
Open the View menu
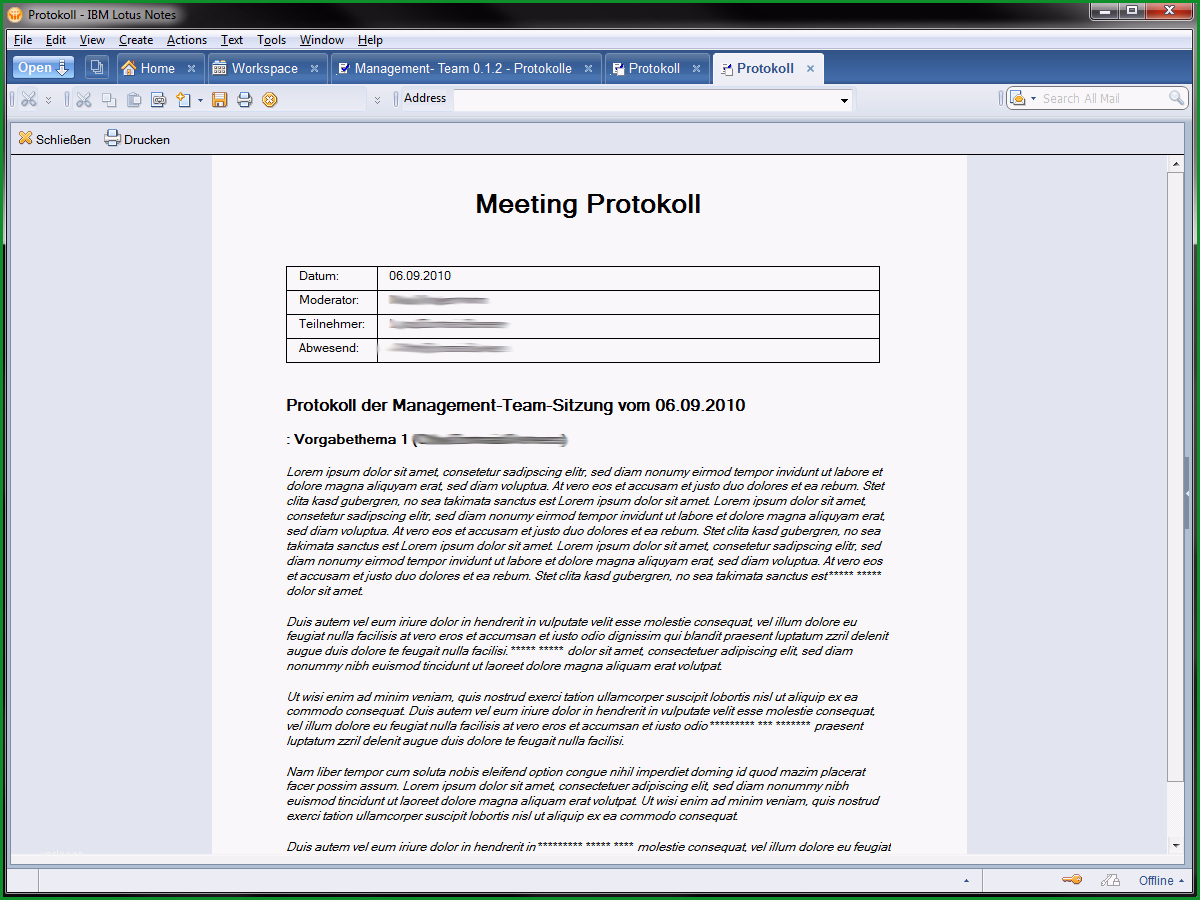pos(92,40)
